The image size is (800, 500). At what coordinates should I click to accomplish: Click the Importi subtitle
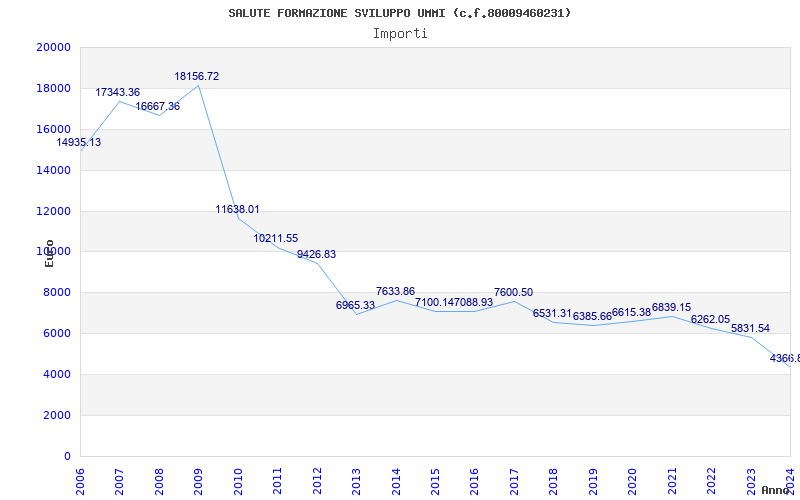(x=400, y=34)
